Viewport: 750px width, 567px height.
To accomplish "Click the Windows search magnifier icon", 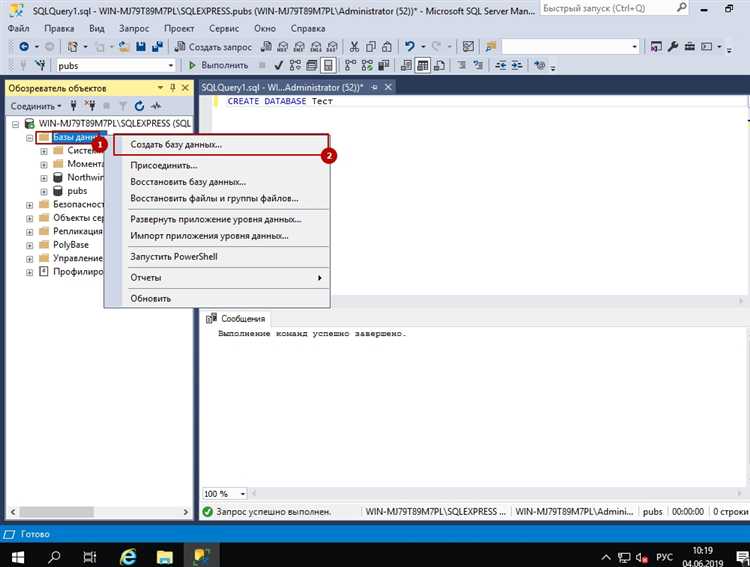I will click(54, 555).
